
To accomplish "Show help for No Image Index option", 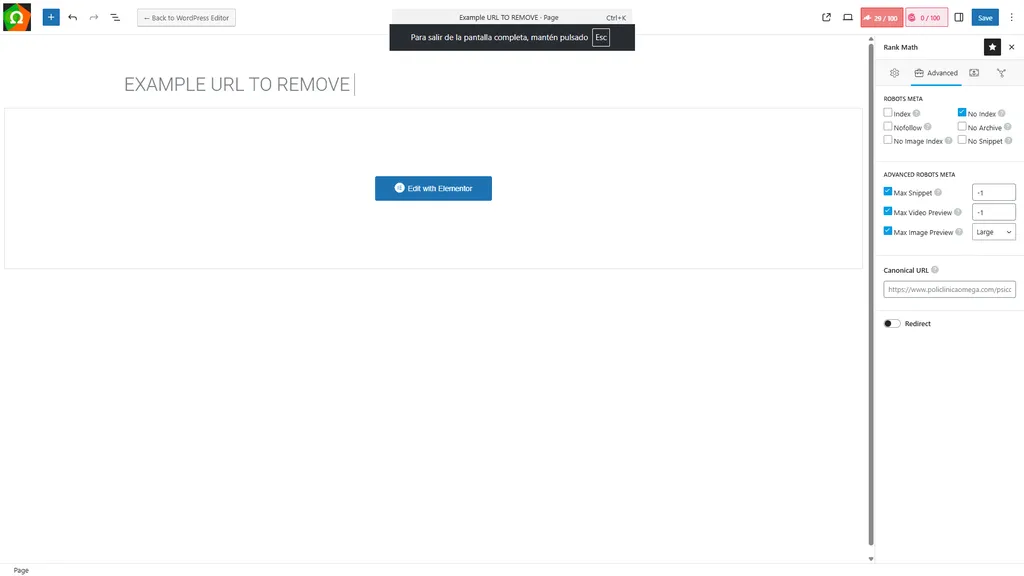I will (x=948, y=140).
